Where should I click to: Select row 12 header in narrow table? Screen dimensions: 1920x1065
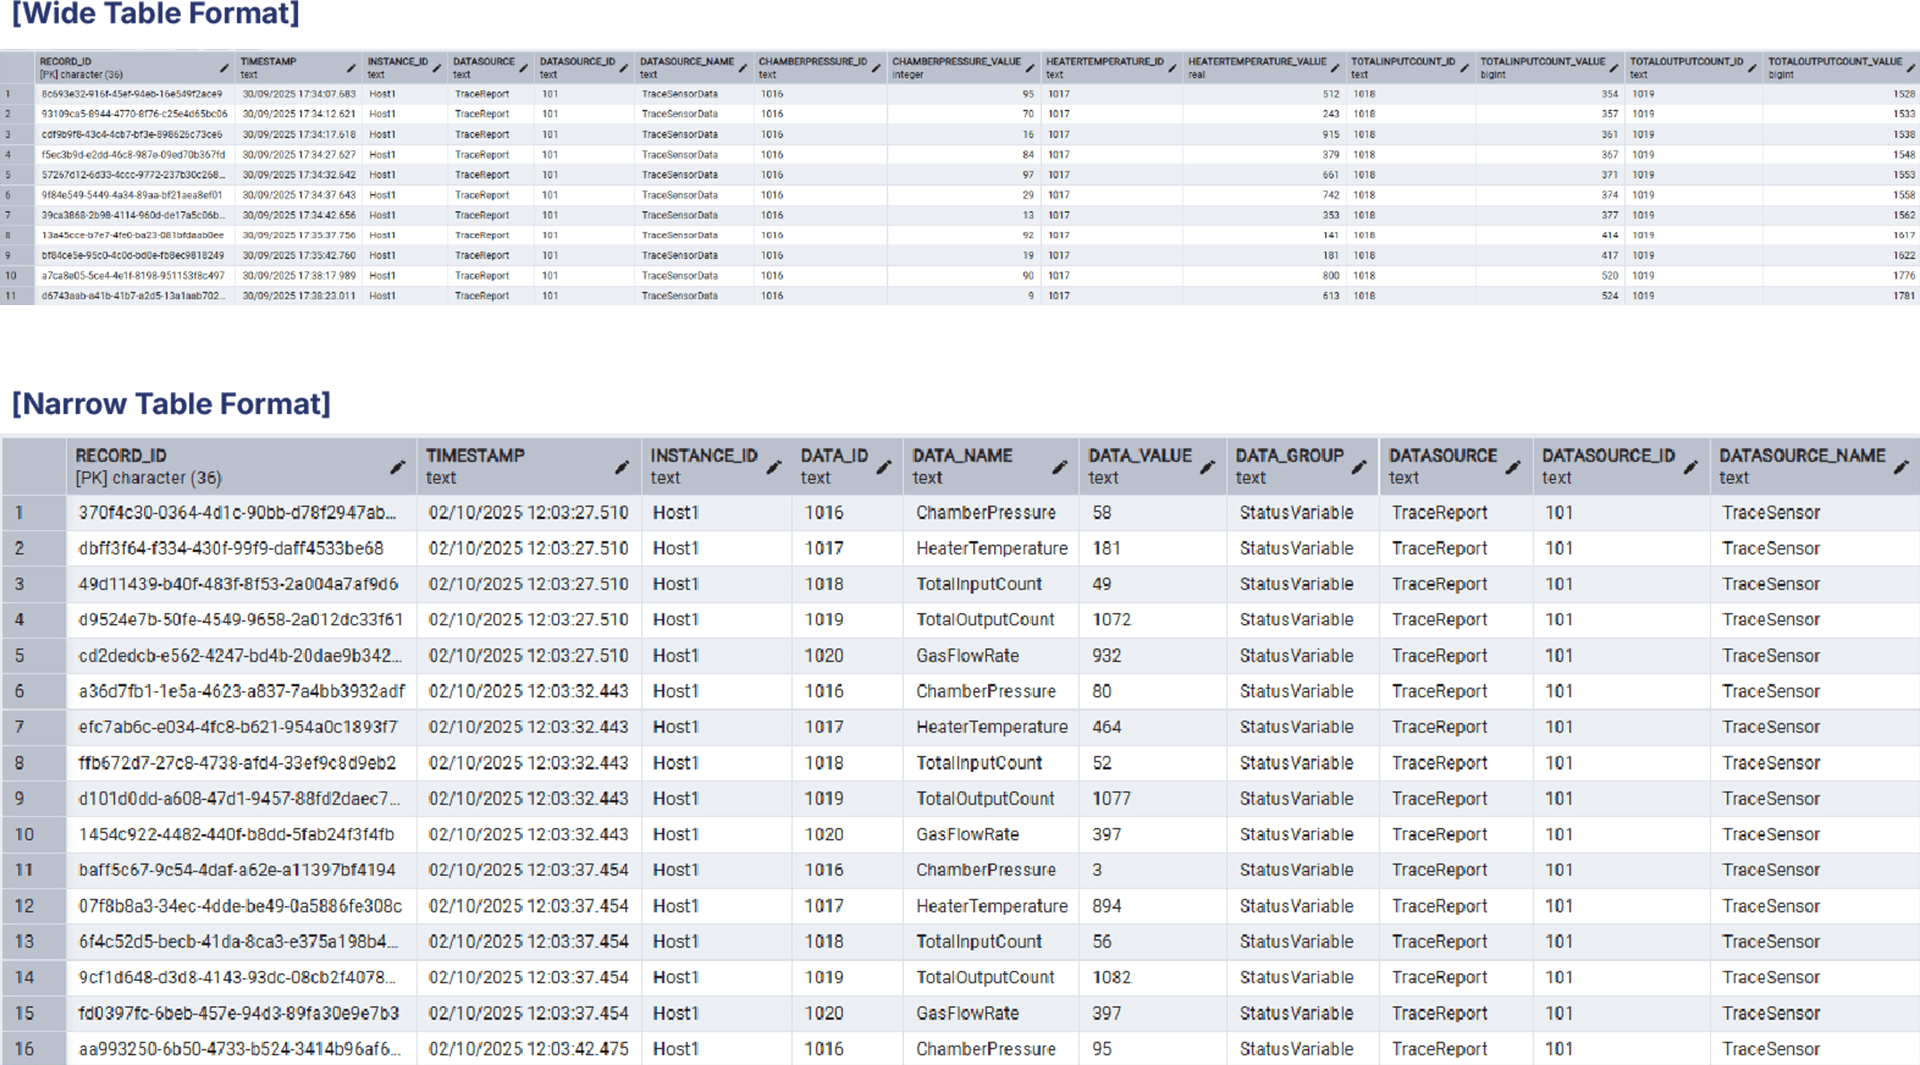[x=24, y=906]
